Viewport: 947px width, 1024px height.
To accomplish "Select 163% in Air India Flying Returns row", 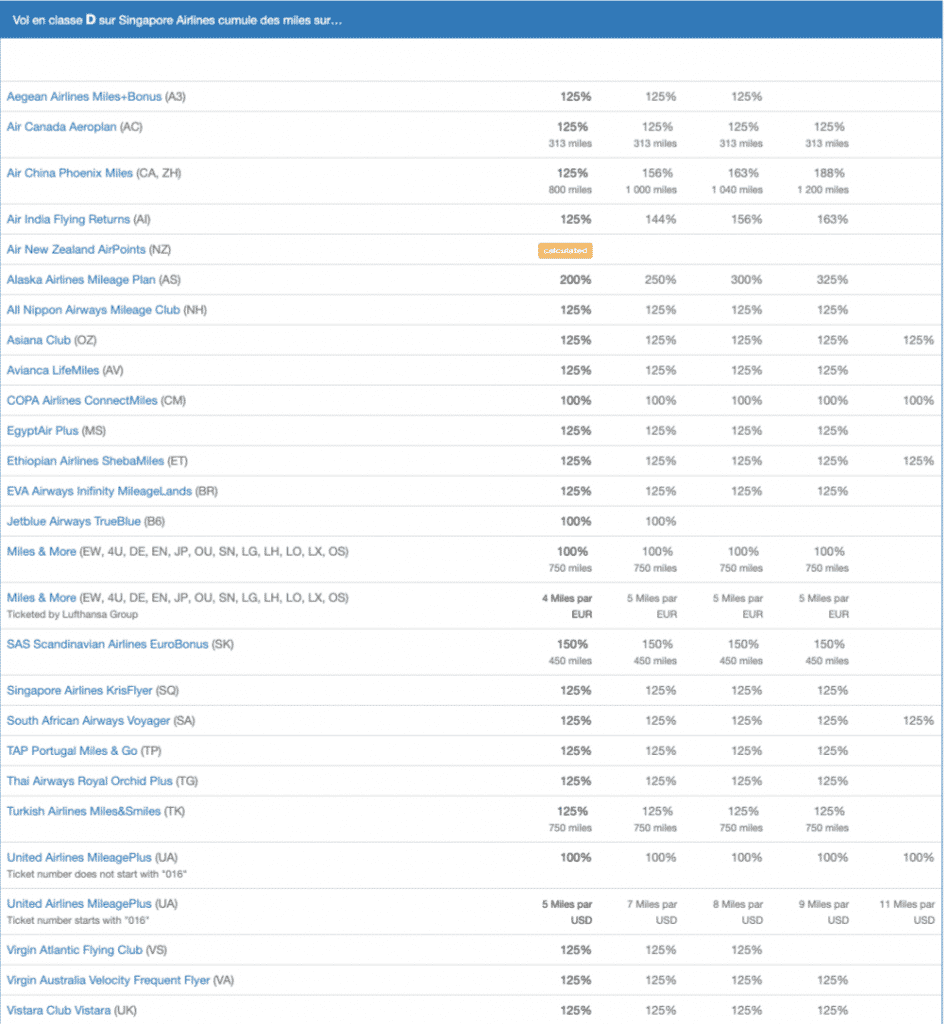I will click(832, 219).
